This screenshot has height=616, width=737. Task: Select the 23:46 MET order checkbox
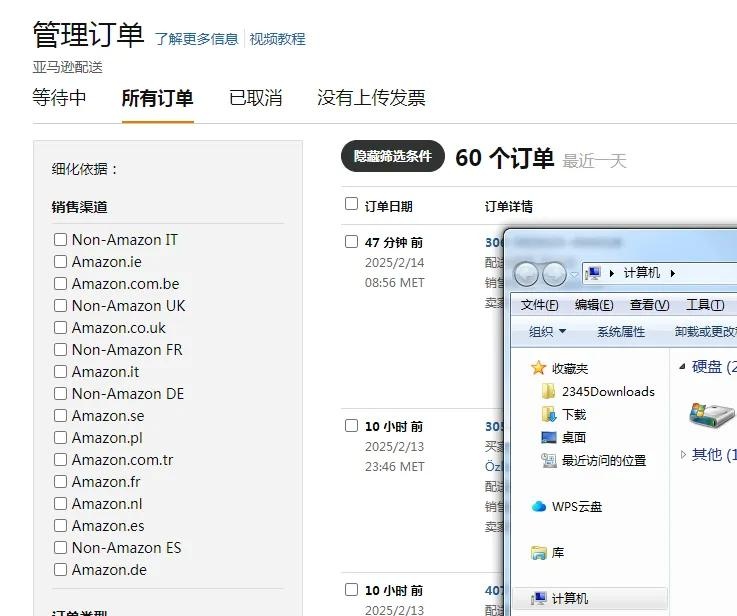[x=351, y=426]
